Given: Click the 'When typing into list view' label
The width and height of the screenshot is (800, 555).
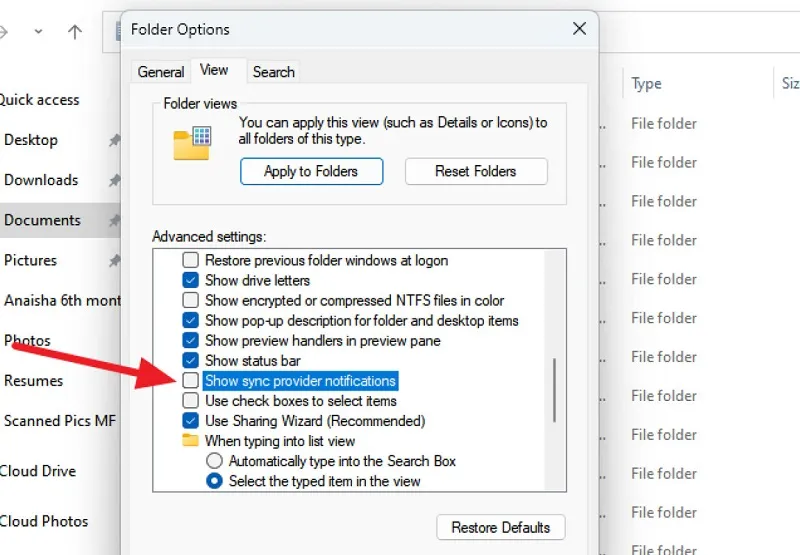Looking at the screenshot, I should click(280, 441).
